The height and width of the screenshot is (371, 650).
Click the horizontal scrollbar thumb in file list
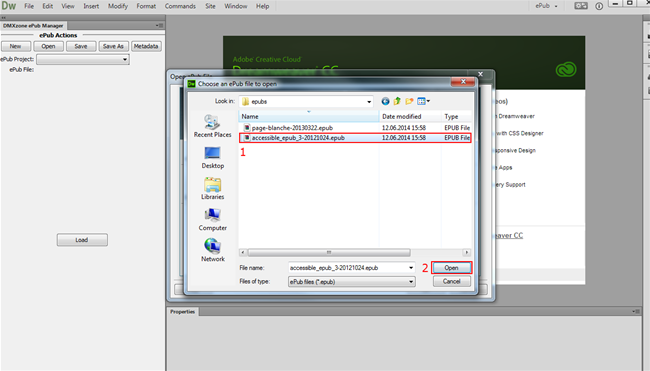pos(329,252)
